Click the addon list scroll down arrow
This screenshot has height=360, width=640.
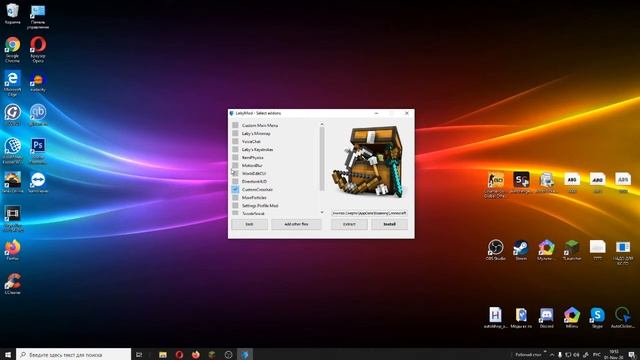[x=322, y=213]
